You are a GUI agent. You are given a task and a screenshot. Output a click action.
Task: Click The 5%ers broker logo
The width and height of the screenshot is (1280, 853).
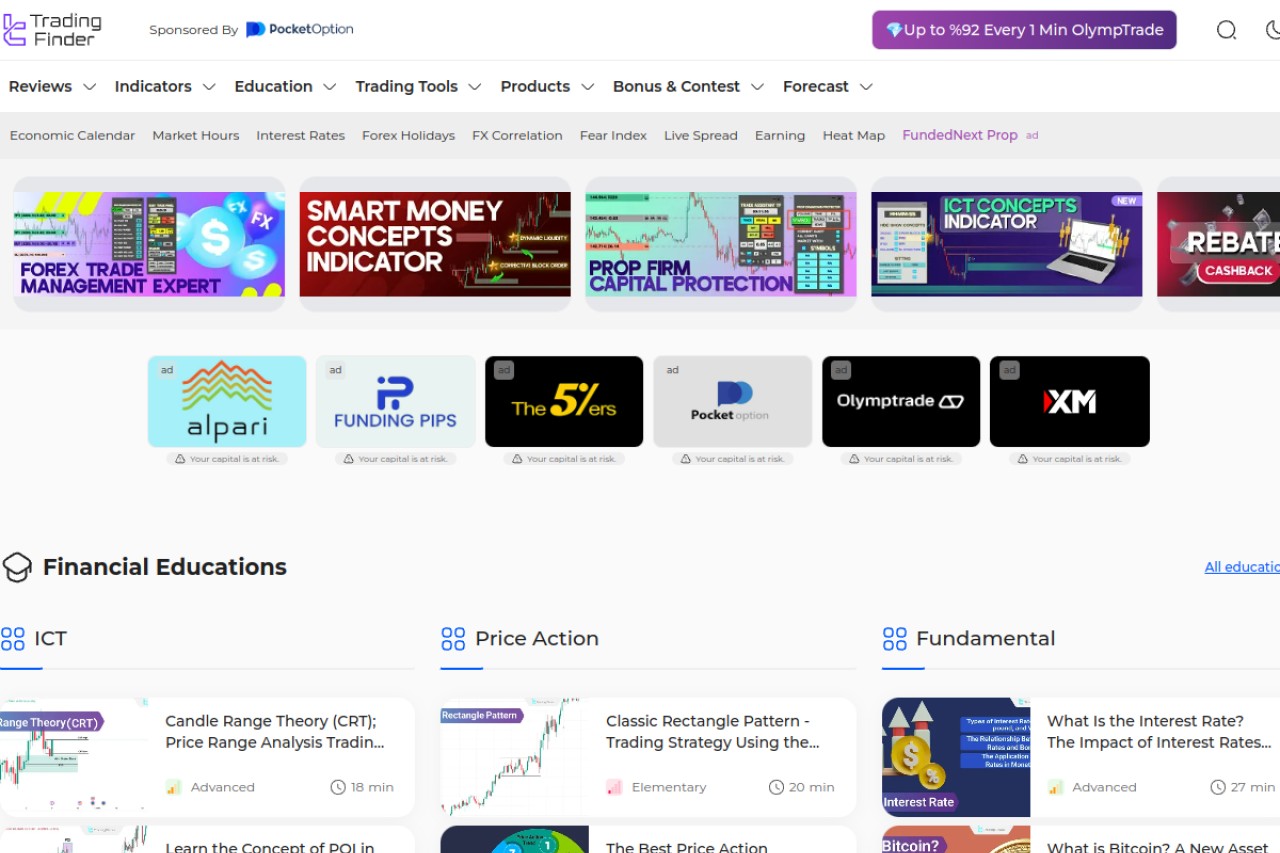564,401
